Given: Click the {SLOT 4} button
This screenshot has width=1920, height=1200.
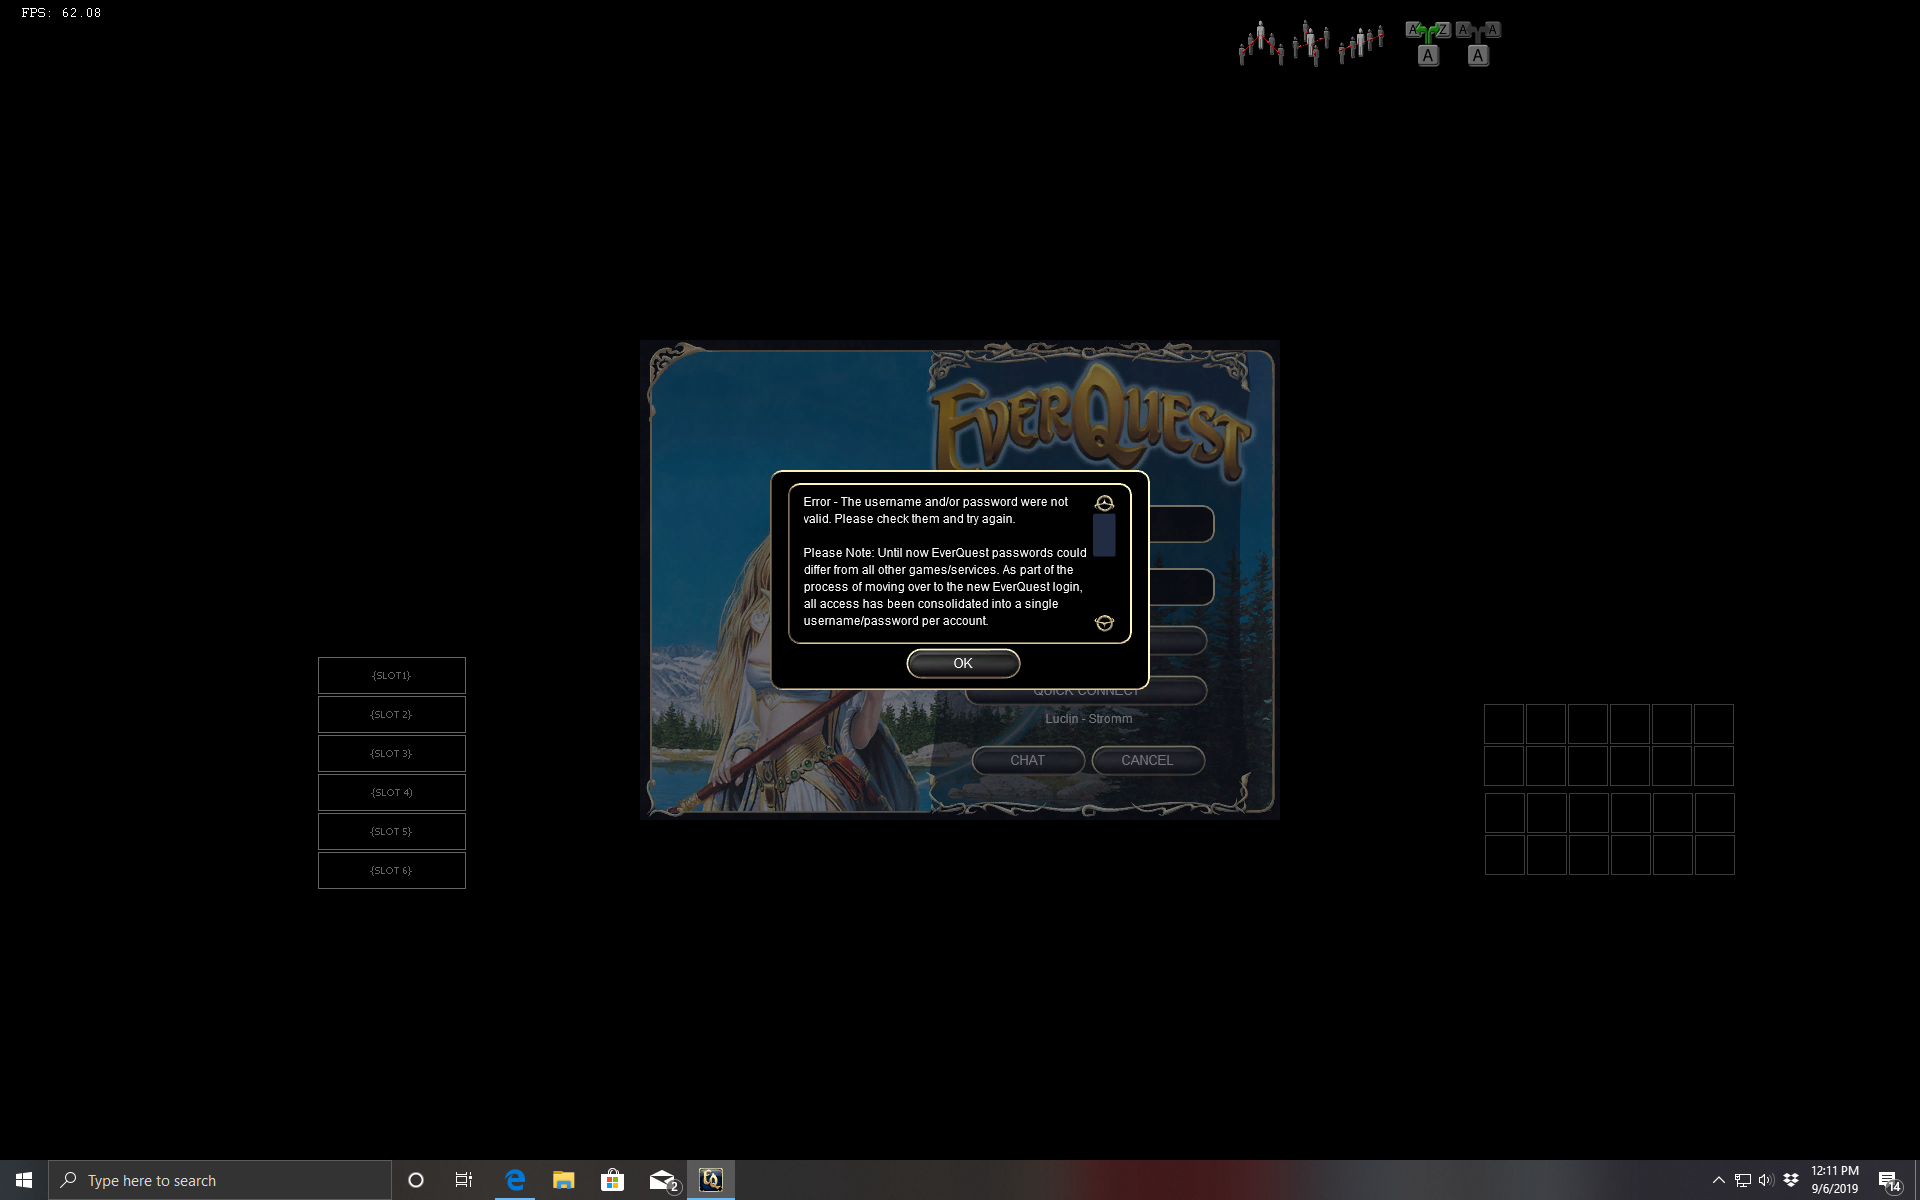Looking at the screenshot, I should [x=392, y=792].
